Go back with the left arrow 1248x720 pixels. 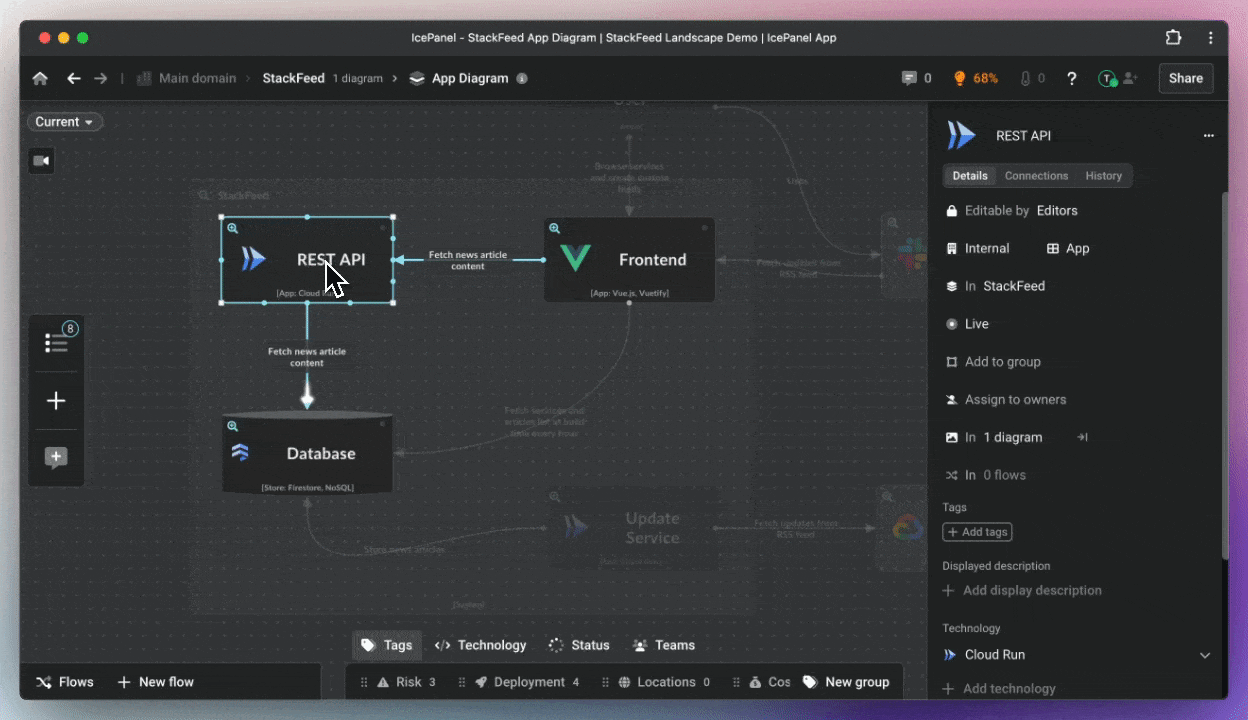pyautogui.click(x=73, y=78)
